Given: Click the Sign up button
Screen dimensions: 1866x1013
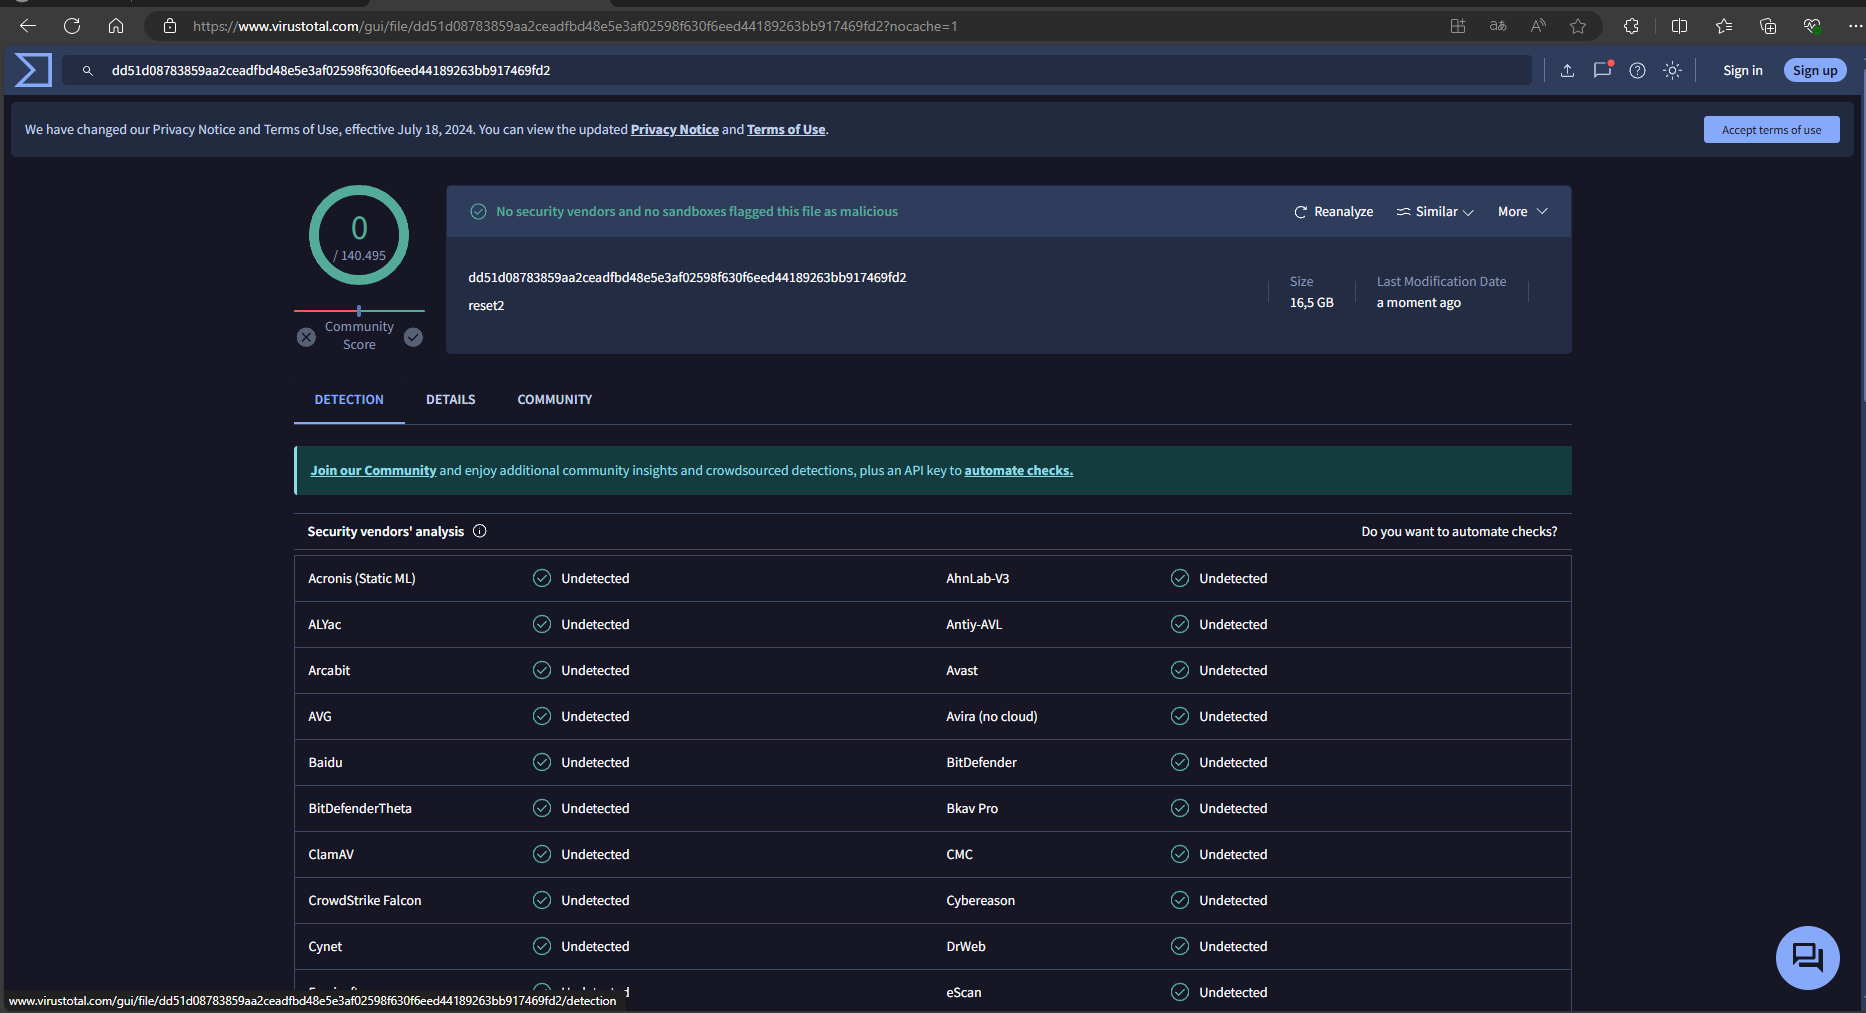Looking at the screenshot, I should [1815, 70].
